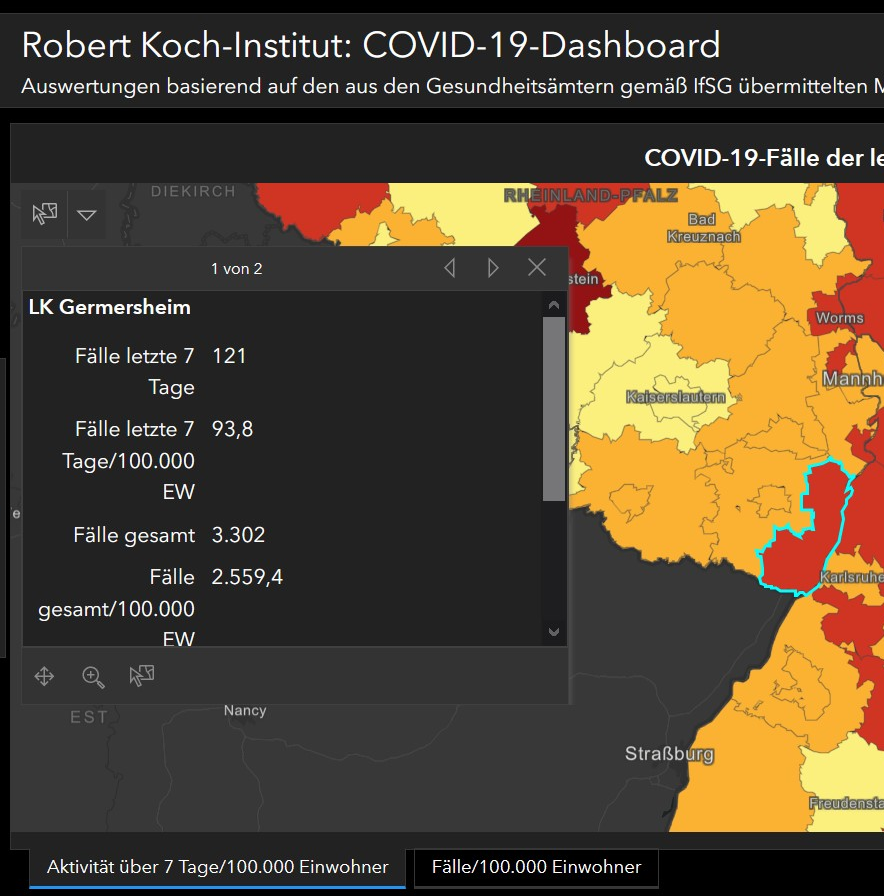Click the popup scrollbar down arrow

554,631
